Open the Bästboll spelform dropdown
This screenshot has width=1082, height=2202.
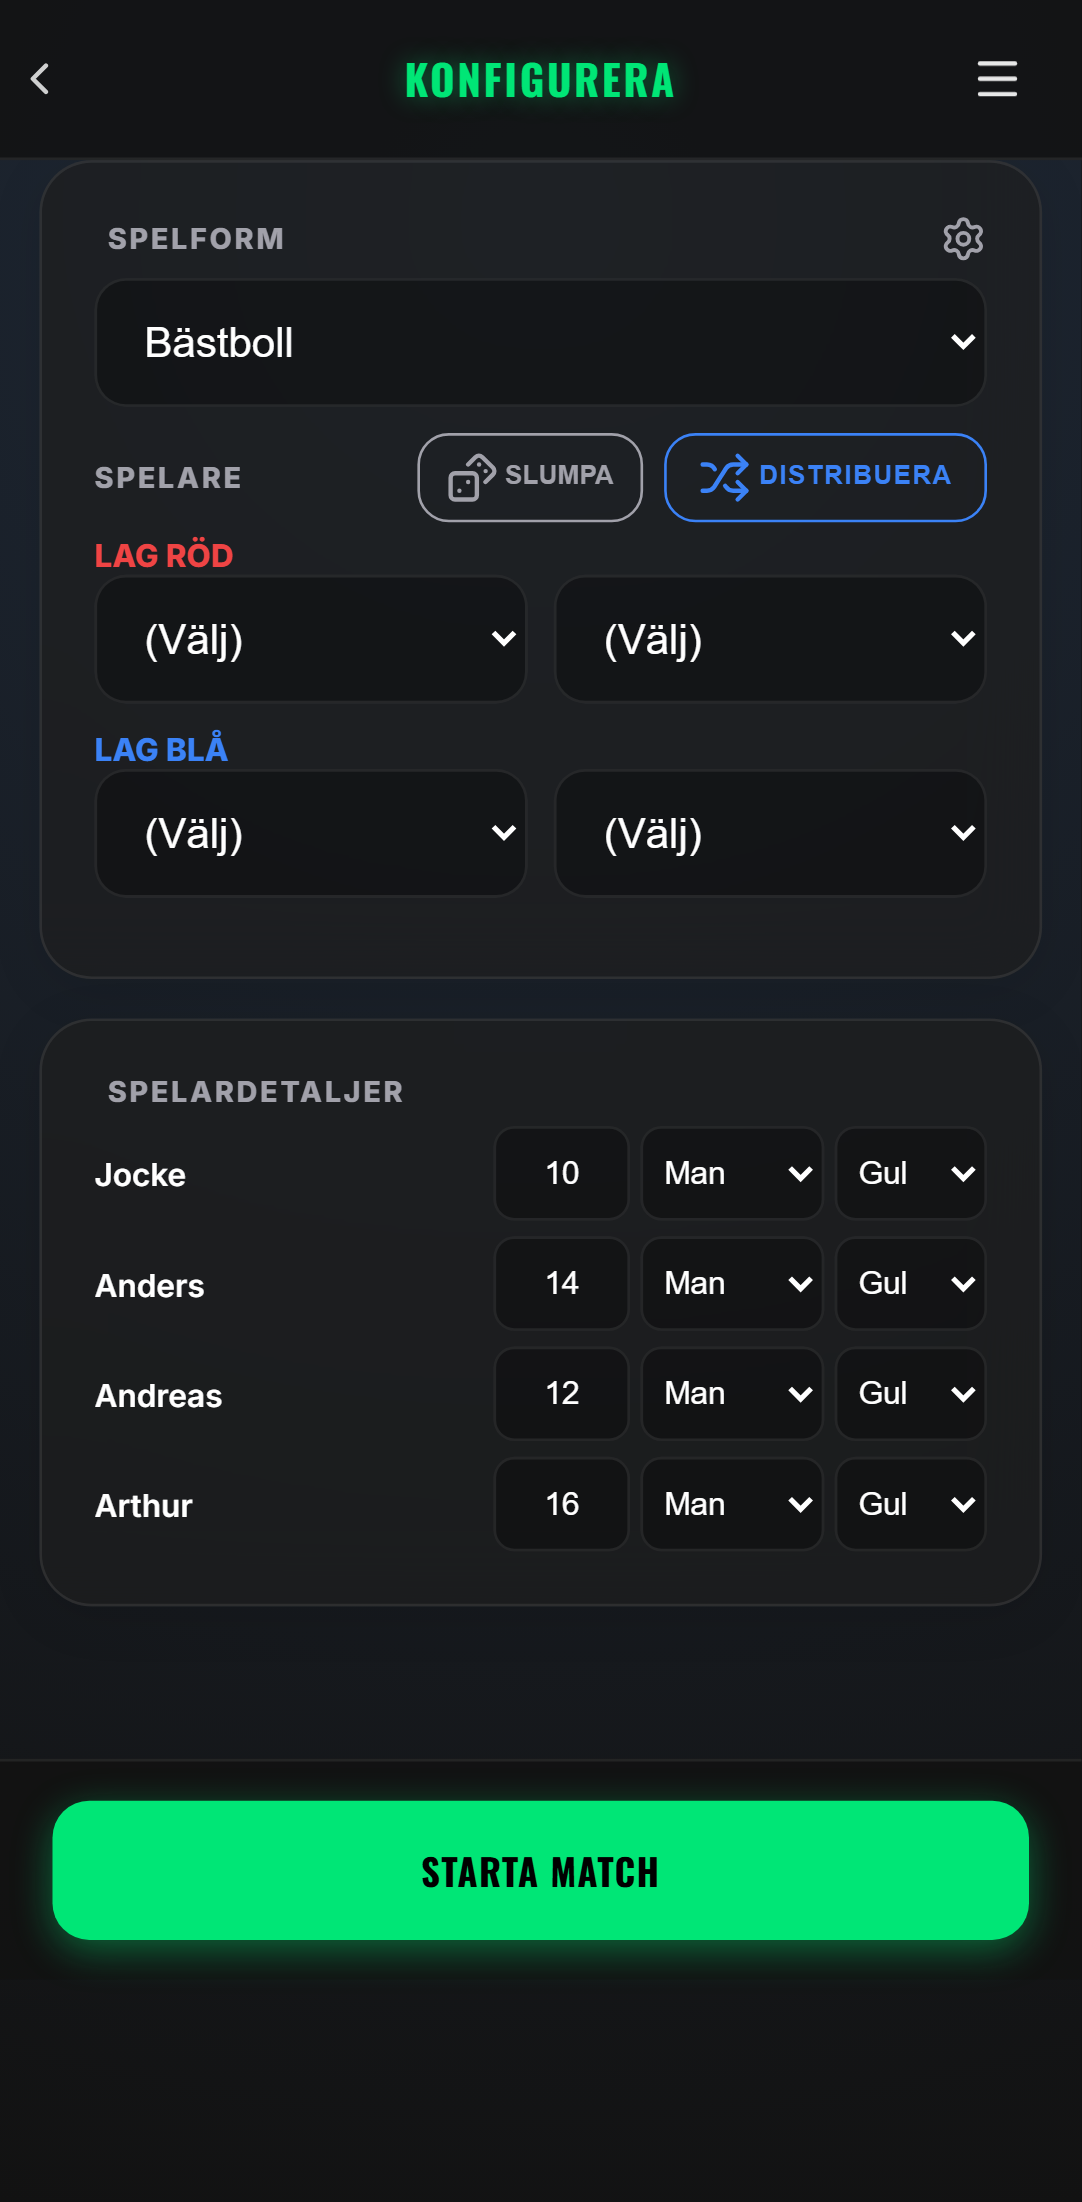coord(541,342)
